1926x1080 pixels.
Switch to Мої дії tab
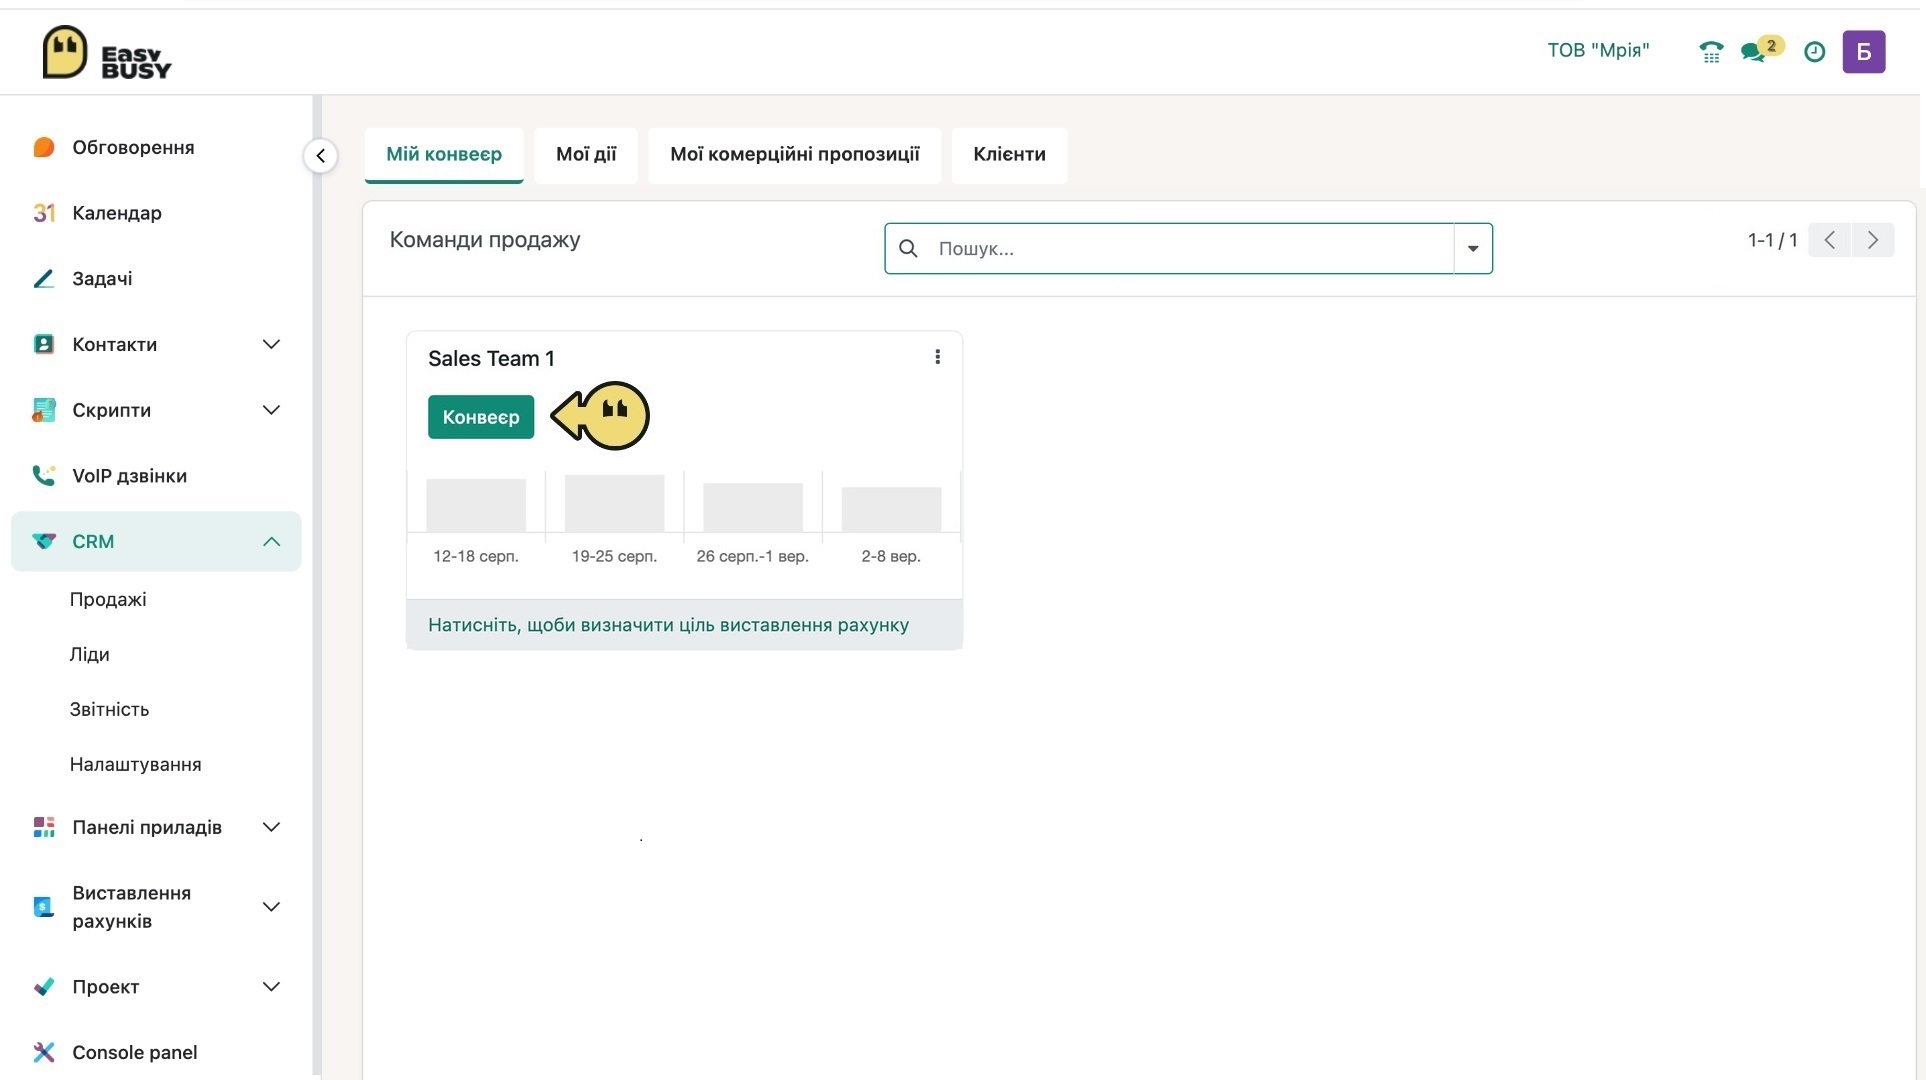point(586,155)
